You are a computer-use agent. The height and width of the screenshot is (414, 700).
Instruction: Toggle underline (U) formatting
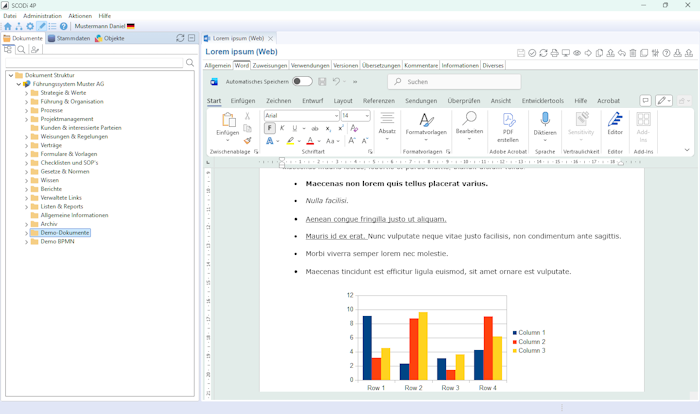tap(295, 128)
